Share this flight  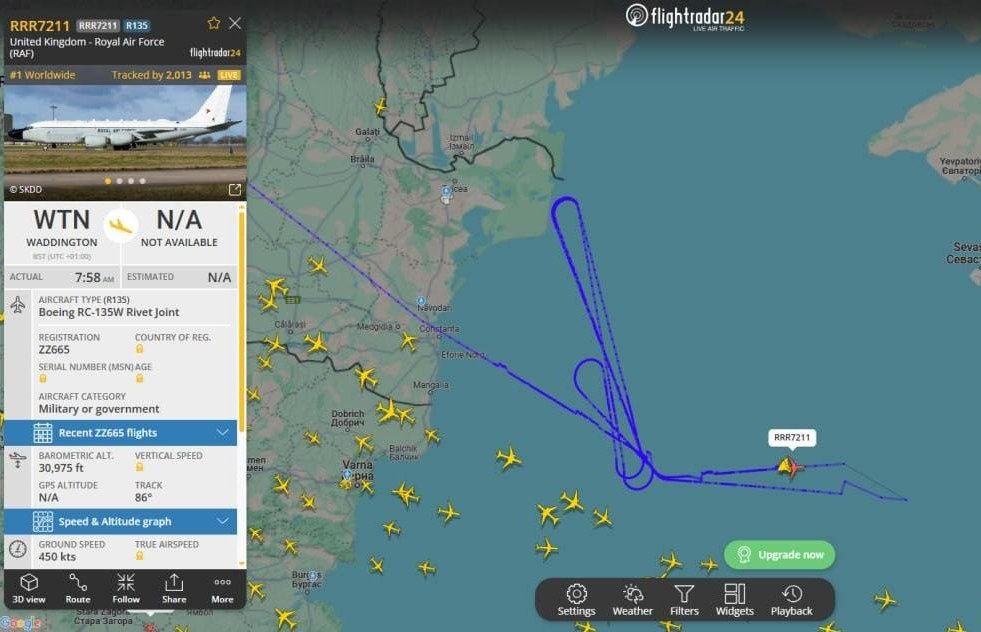[174, 588]
